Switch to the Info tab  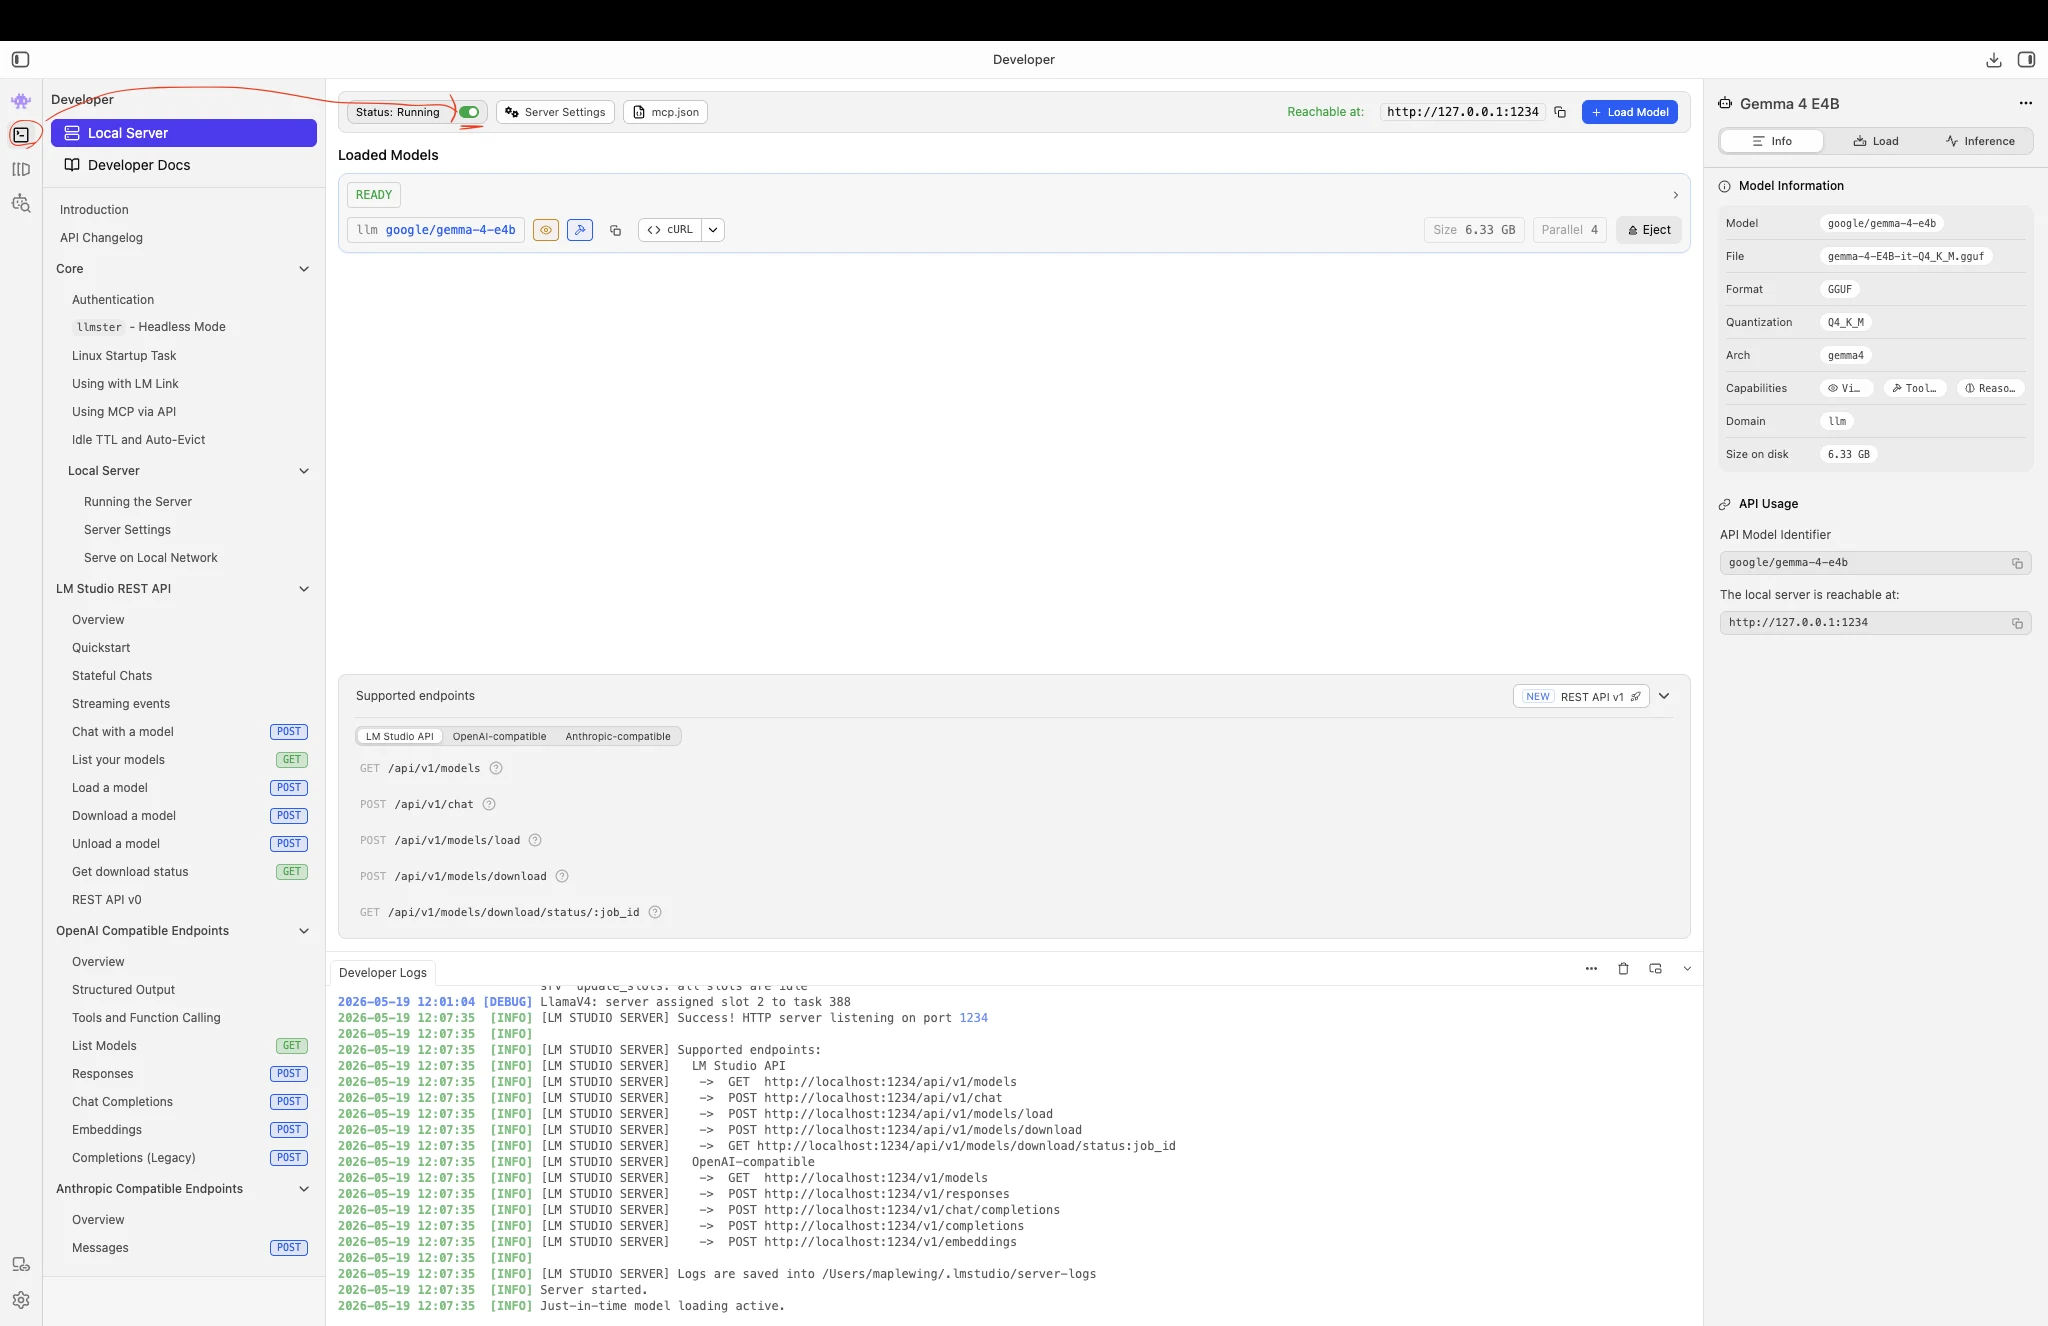point(1772,141)
